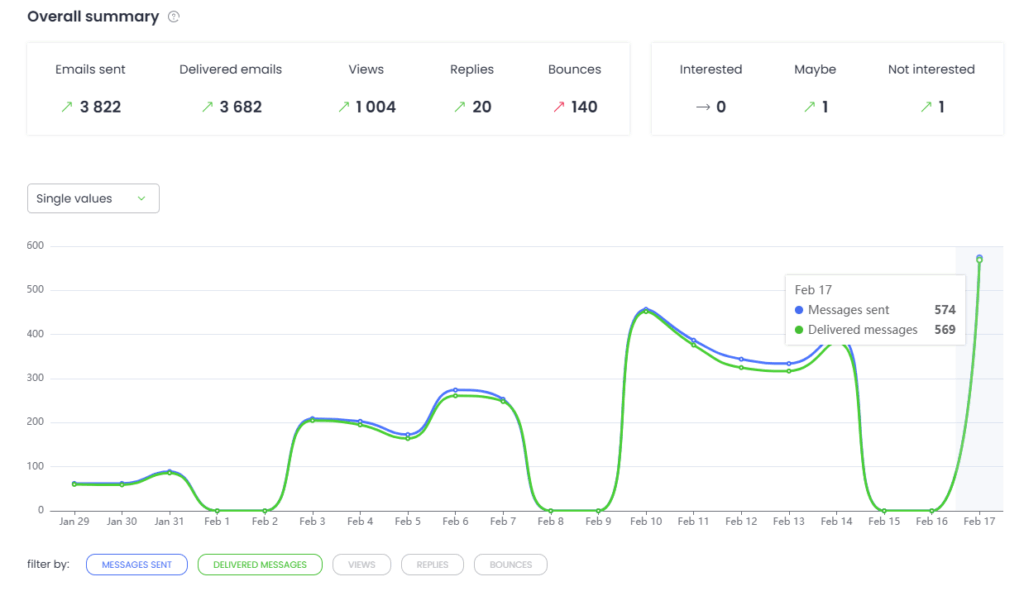This screenshot has width=1024, height=591.
Task: Toggle the Delivered Messages filter
Action: click(260, 565)
